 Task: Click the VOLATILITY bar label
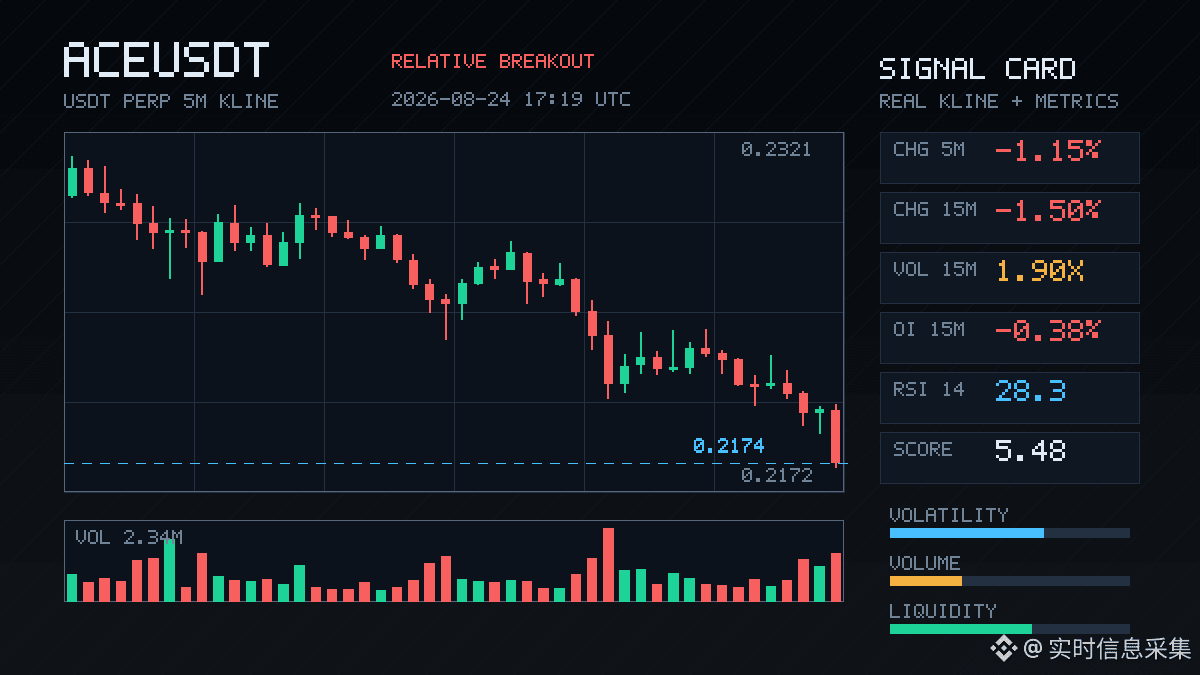tap(949, 515)
